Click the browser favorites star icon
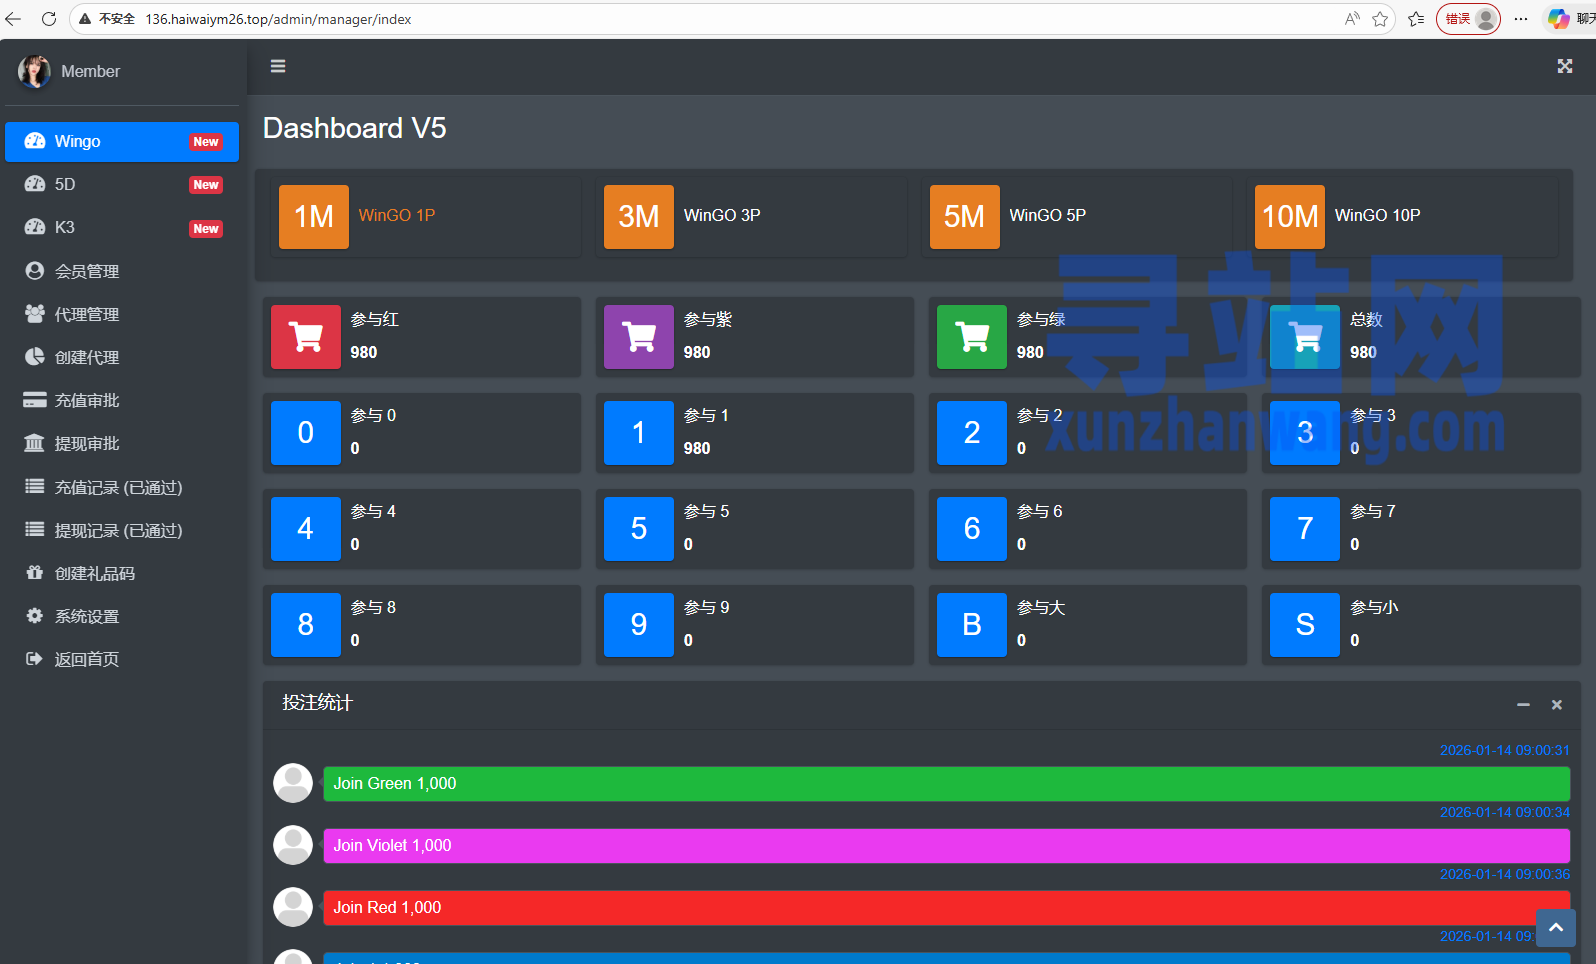The width and height of the screenshot is (1596, 964). 1380,19
